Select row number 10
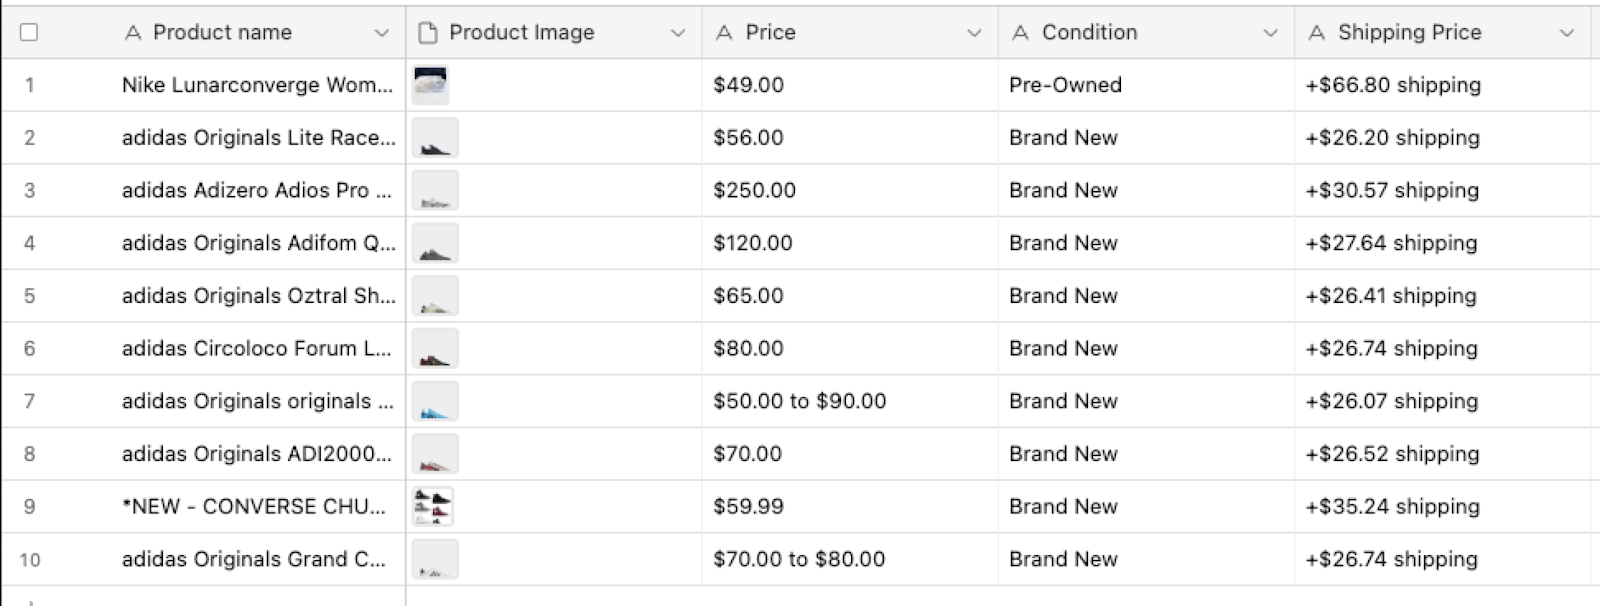The image size is (1600, 606). pos(30,560)
